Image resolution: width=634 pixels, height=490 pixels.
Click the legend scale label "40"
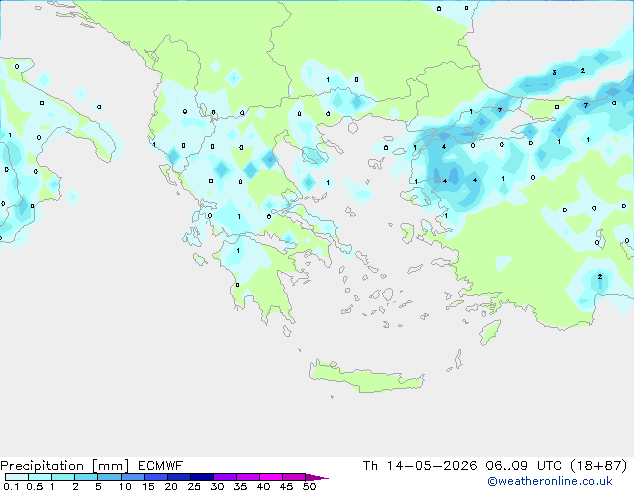(263, 486)
